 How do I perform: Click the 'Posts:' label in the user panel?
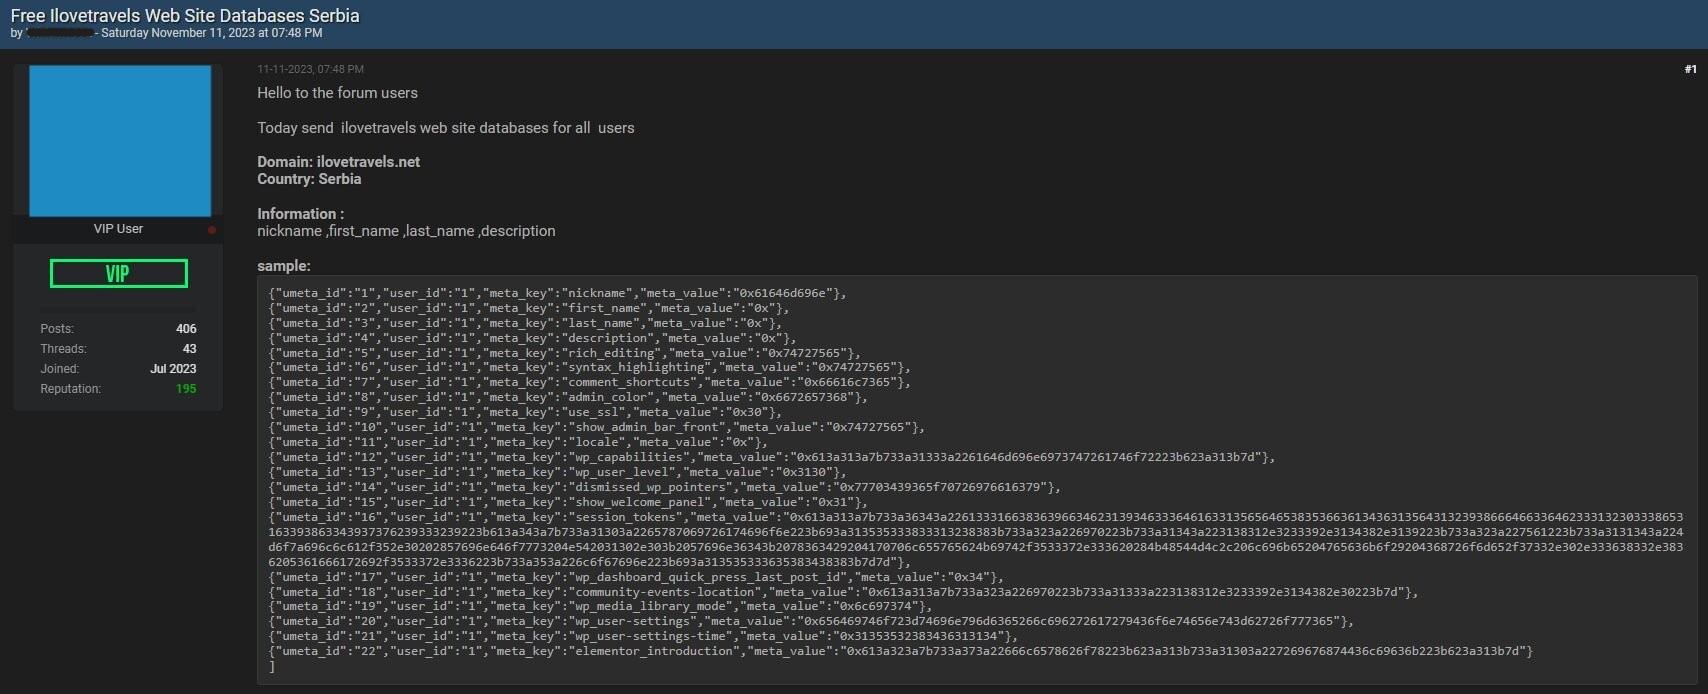click(x=57, y=329)
